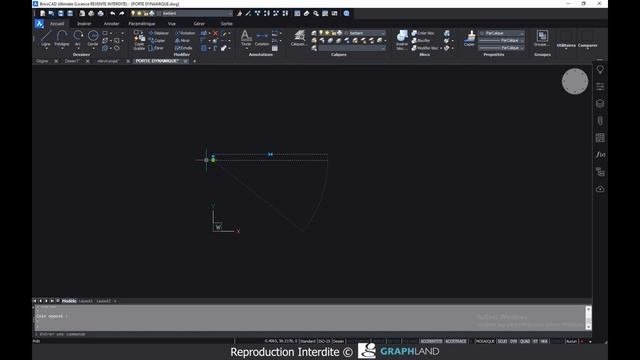Open the Help globe icon
This screenshot has width=640, height=360.
pyautogui.click(x=347, y=13)
